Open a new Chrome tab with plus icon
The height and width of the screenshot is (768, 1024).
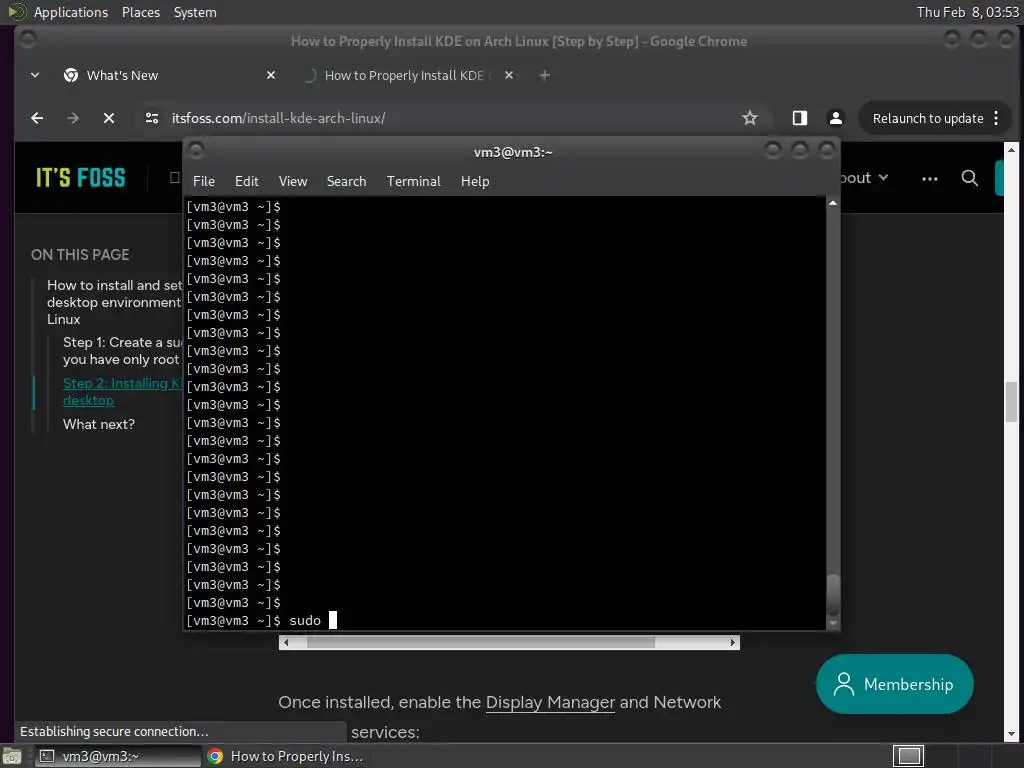(x=545, y=76)
